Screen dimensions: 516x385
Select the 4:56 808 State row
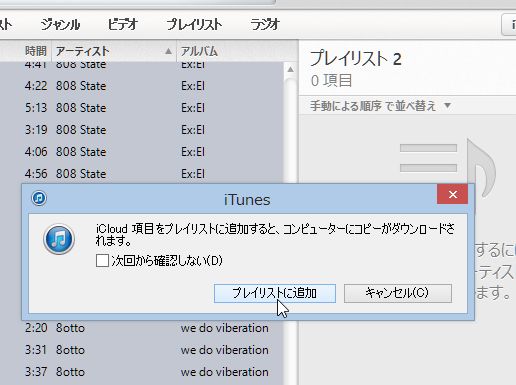click(x=142, y=174)
